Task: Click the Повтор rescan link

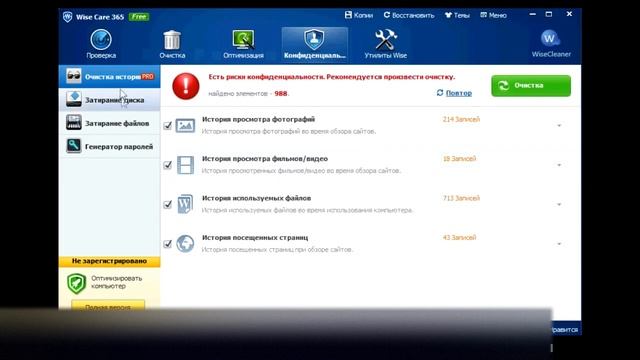Action: (x=458, y=93)
